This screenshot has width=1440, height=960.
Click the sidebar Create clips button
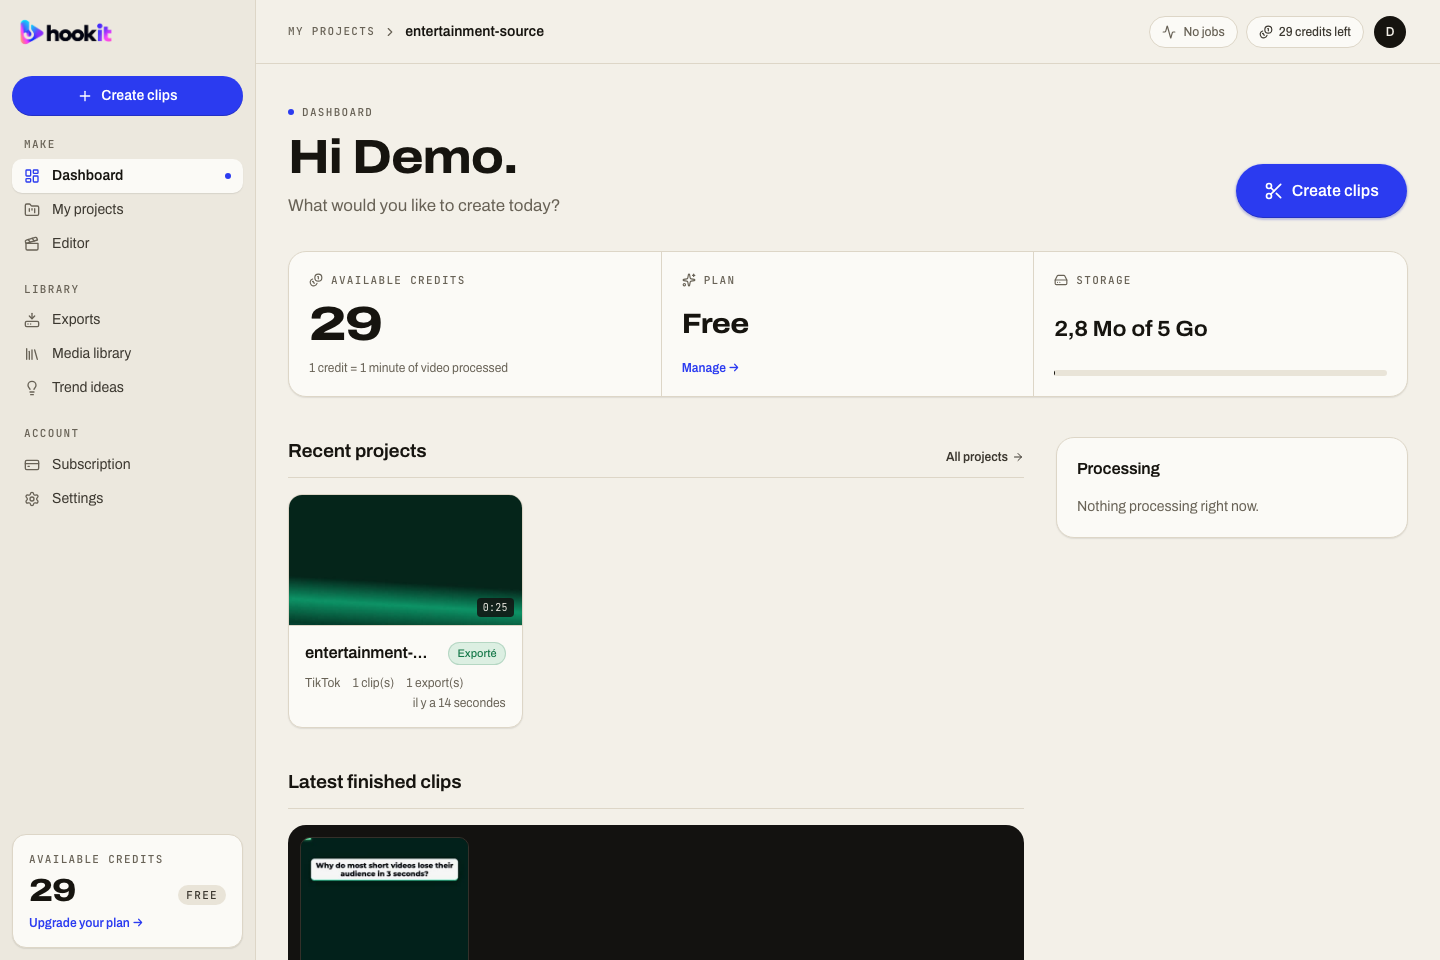[x=127, y=96]
